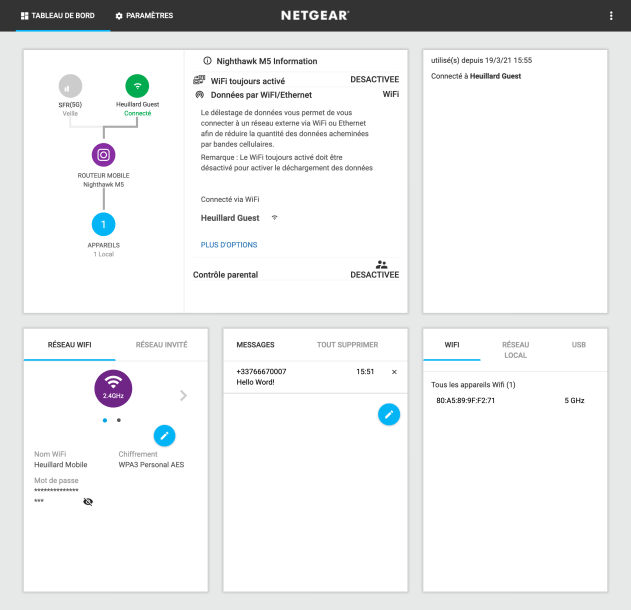Viewport: 631px width, 610px height.
Task: Click the Données par WiFi/Ethernet icon
Action: (x=199, y=95)
